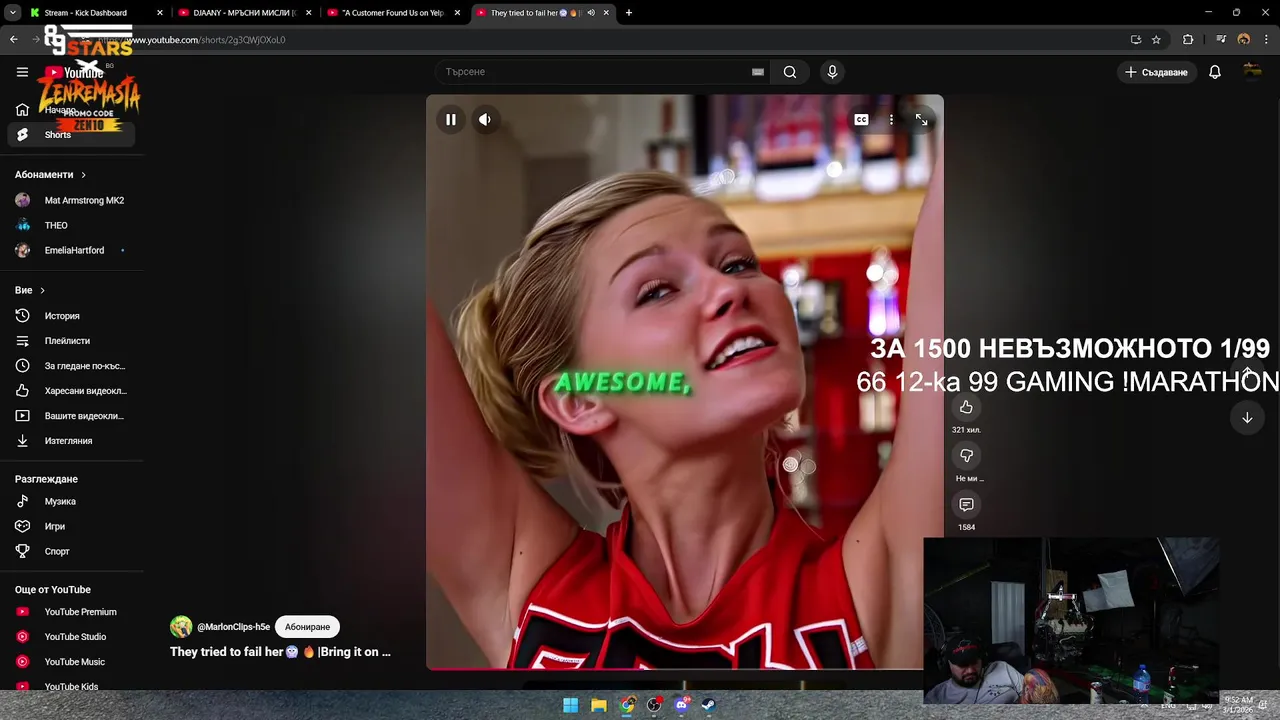Screen dimensions: 1280x720
Task: Click the Short title They tried to fail her
Action: click(x=280, y=652)
